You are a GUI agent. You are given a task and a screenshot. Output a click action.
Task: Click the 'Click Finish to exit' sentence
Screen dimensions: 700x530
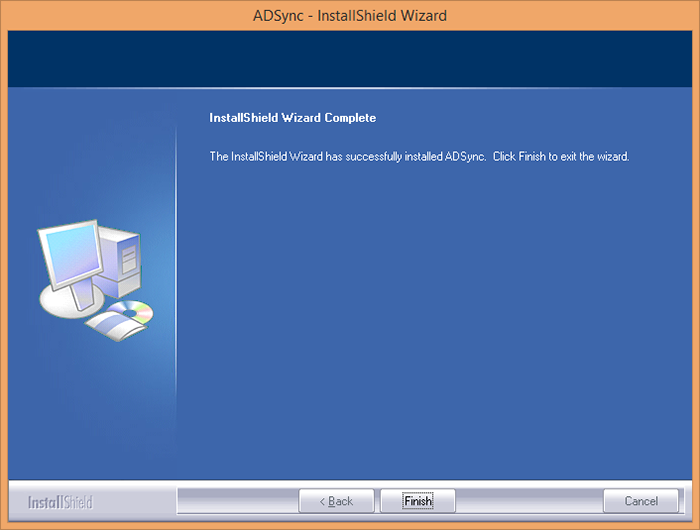(x=561, y=156)
